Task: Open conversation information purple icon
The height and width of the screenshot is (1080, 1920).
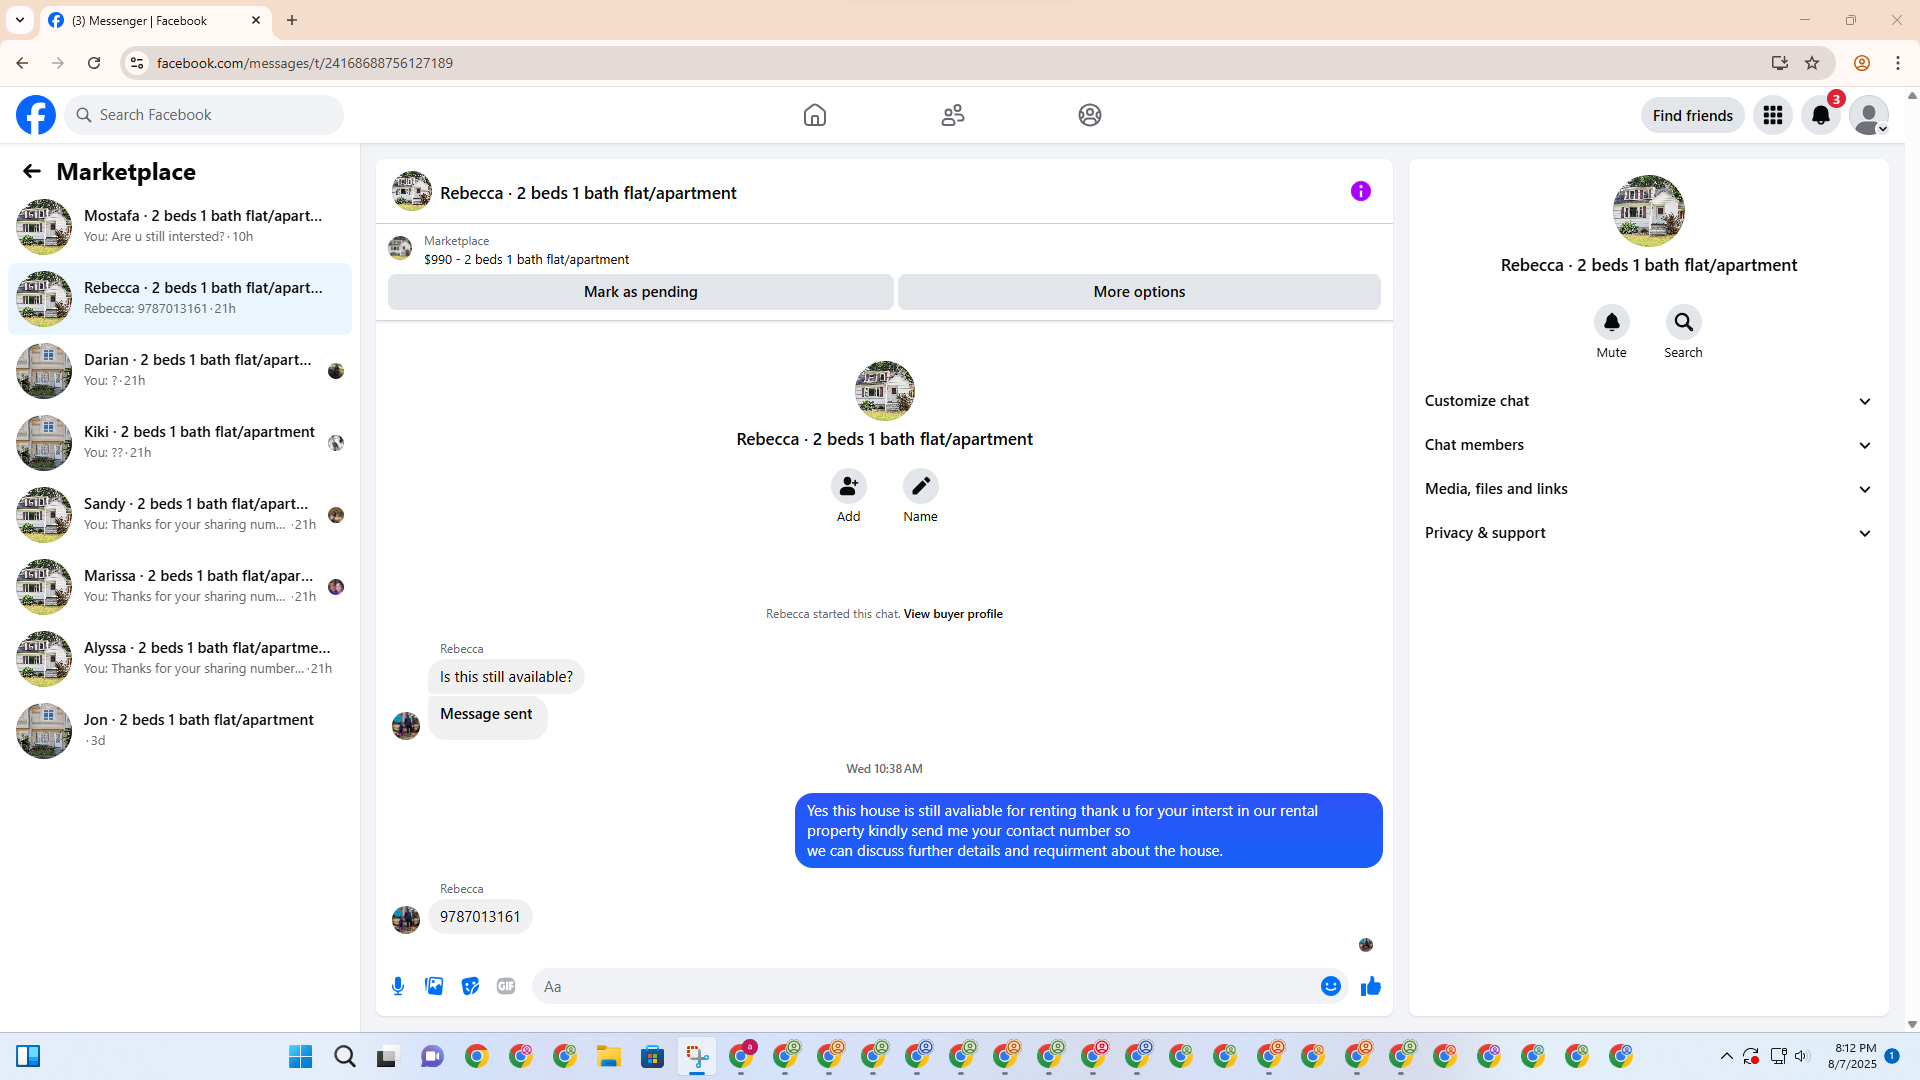Action: [1361, 191]
